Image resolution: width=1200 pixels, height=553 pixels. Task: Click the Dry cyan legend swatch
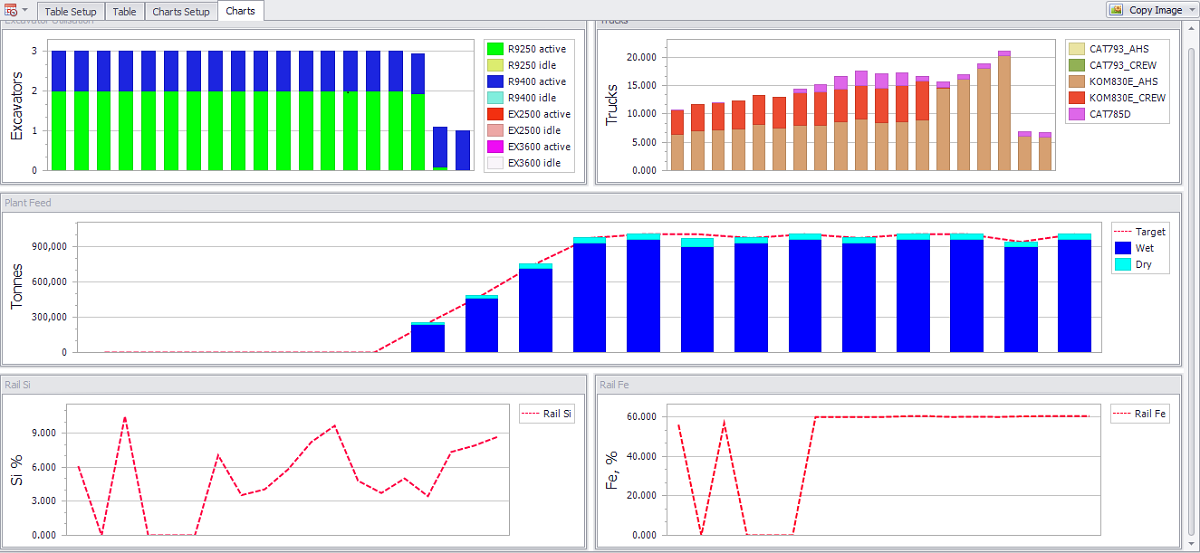1122,264
